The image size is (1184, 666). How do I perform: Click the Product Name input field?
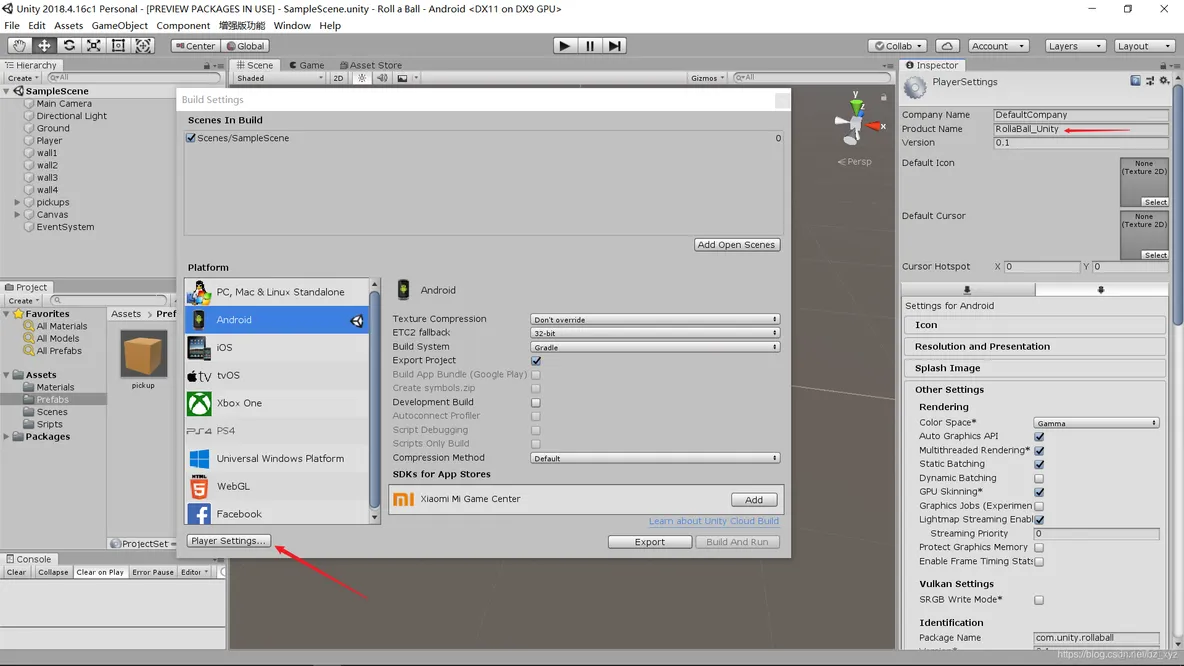1081,129
